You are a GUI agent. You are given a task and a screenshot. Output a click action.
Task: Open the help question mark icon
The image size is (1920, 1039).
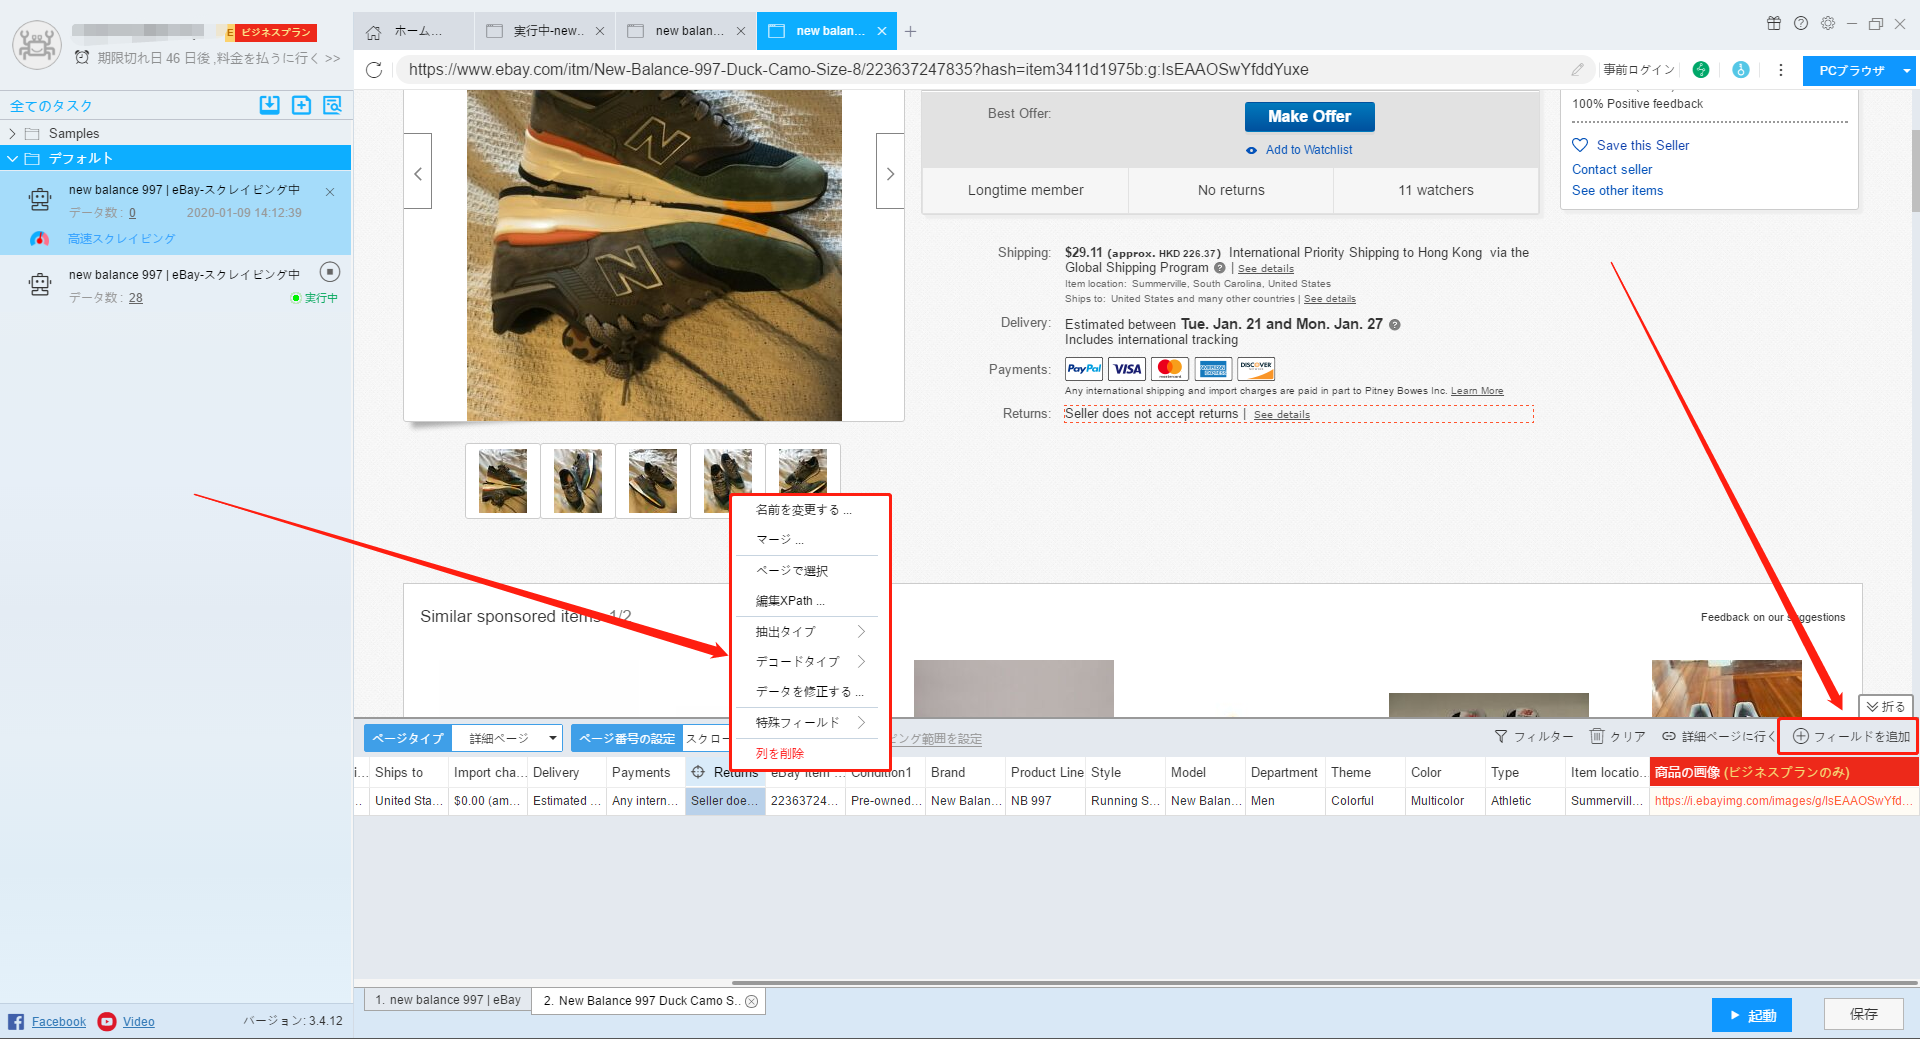click(x=1801, y=23)
